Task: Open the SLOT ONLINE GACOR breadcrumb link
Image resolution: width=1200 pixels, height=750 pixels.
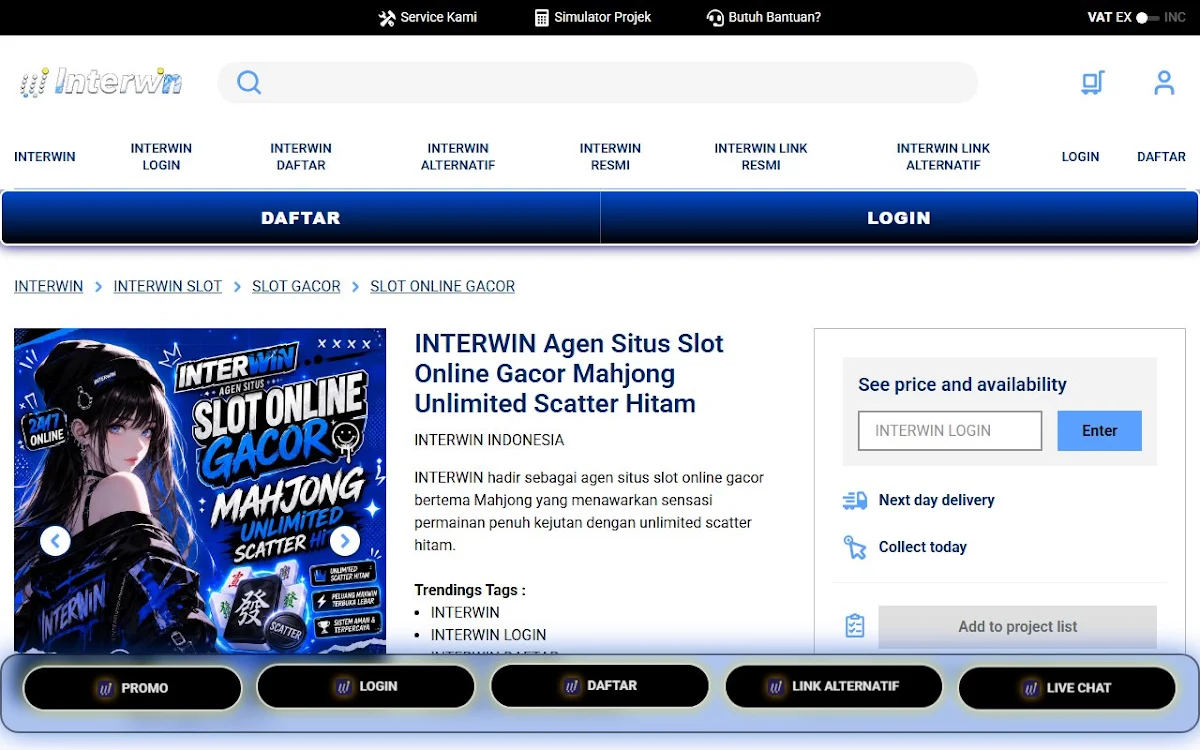Action: [x=443, y=287]
